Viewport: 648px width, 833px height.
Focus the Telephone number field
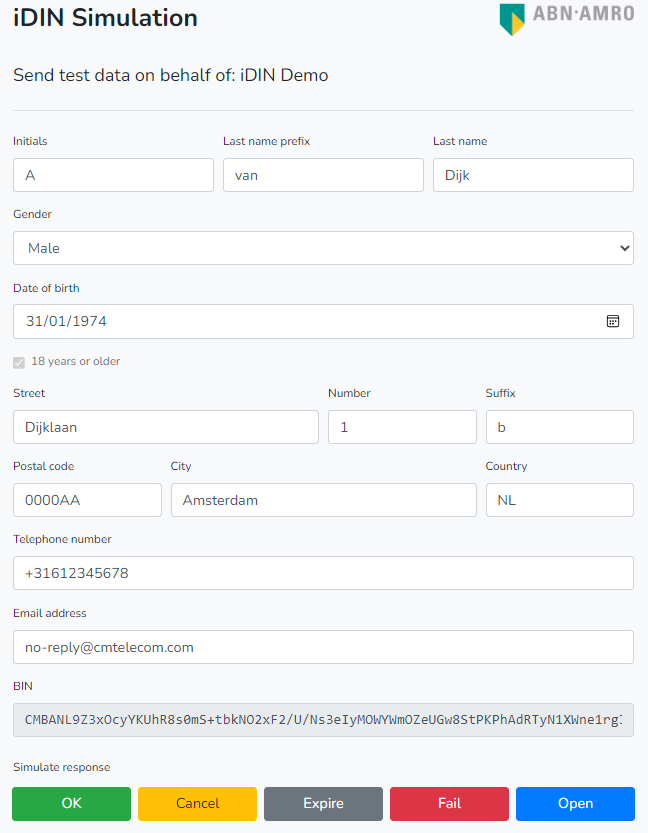click(323, 573)
